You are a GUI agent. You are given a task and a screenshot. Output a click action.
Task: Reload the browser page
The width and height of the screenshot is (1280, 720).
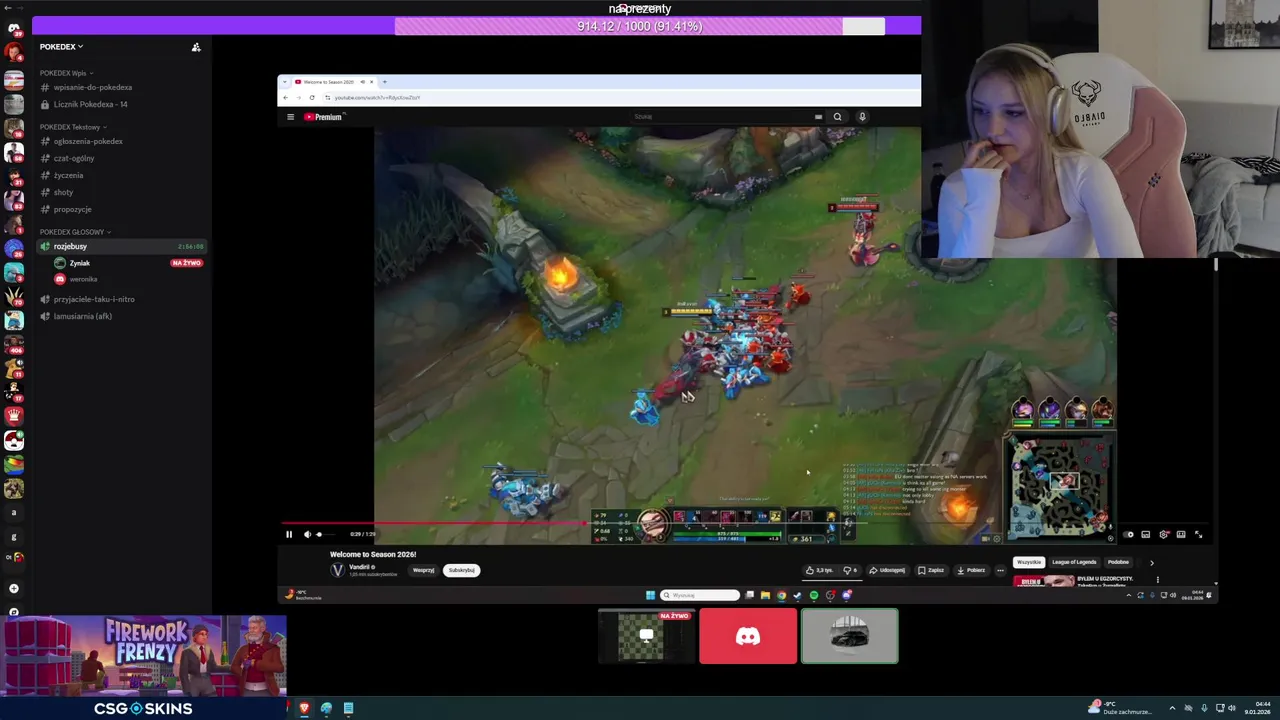pyautogui.click(x=312, y=97)
